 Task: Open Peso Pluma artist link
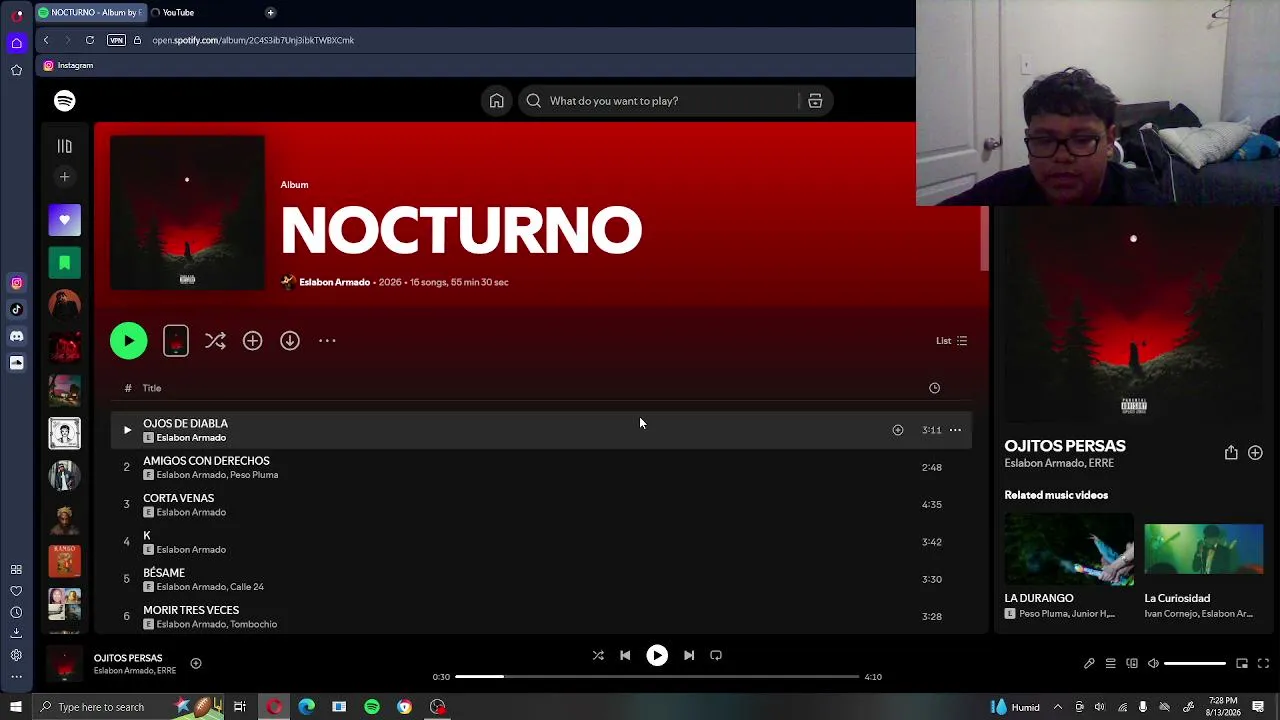[x=253, y=475]
